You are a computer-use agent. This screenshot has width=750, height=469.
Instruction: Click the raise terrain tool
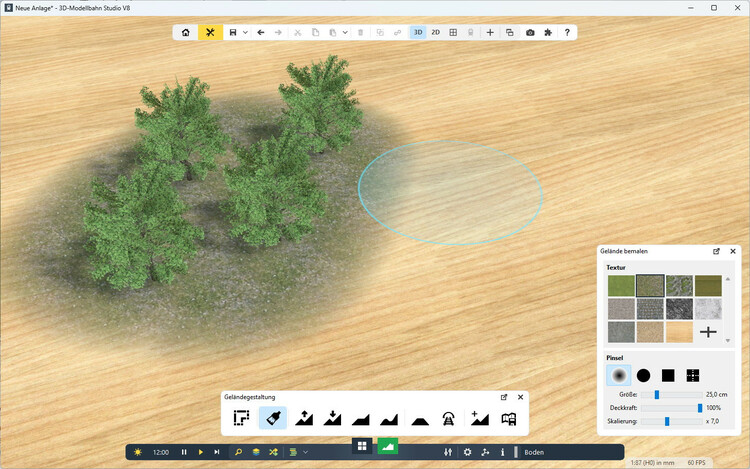pos(303,418)
